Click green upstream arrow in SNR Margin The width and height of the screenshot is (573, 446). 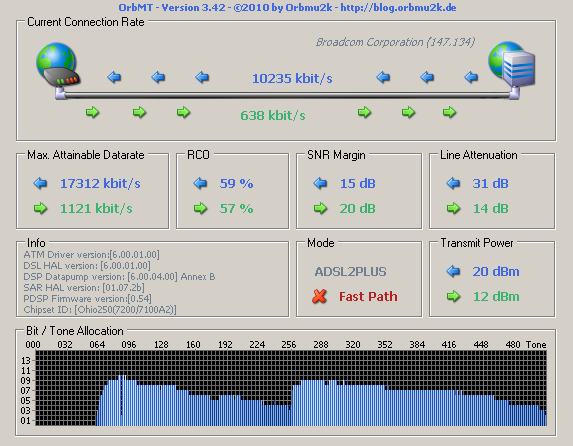pyautogui.click(x=320, y=208)
